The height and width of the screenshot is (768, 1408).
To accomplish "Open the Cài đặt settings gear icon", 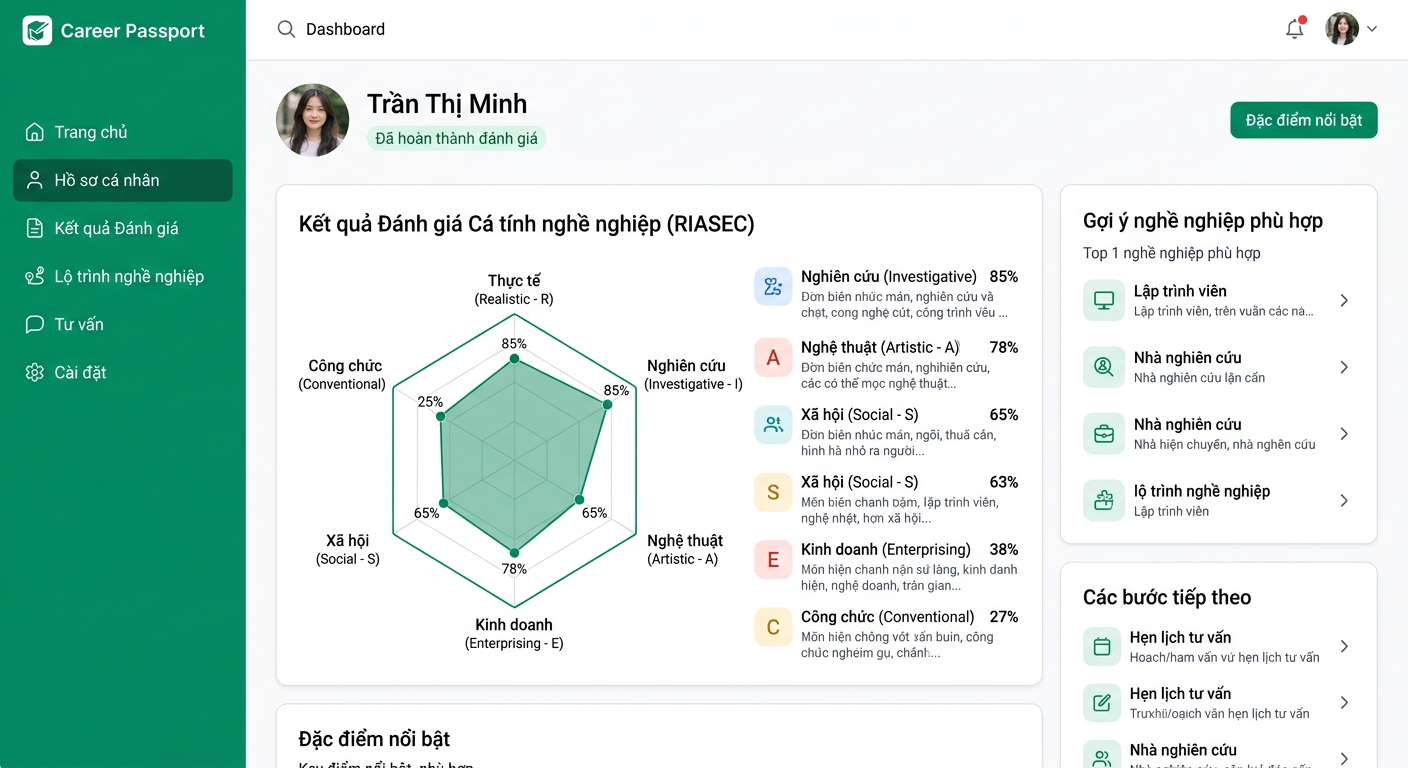I will click(x=35, y=372).
